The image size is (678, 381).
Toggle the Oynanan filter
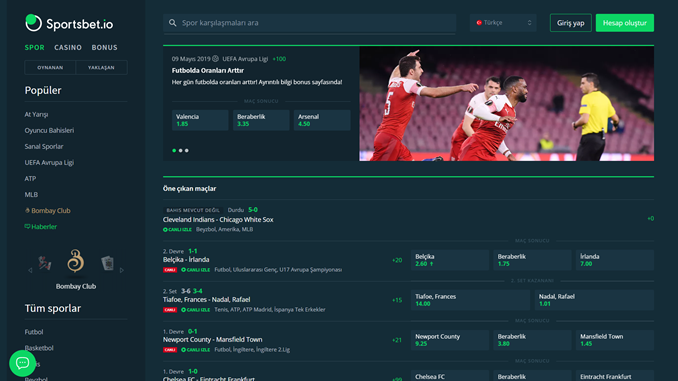coord(50,67)
